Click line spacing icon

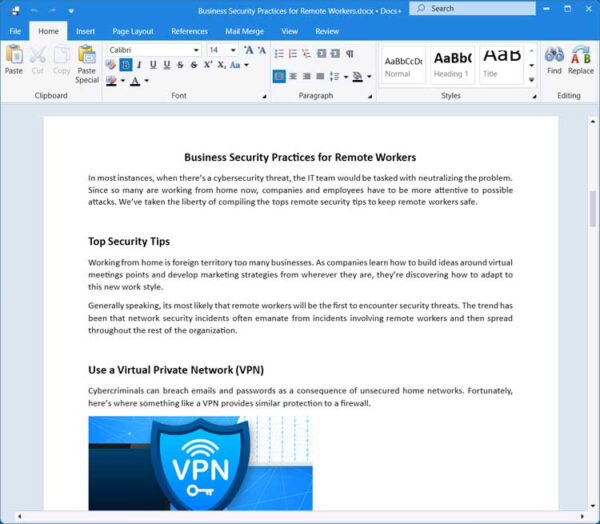click(335, 77)
